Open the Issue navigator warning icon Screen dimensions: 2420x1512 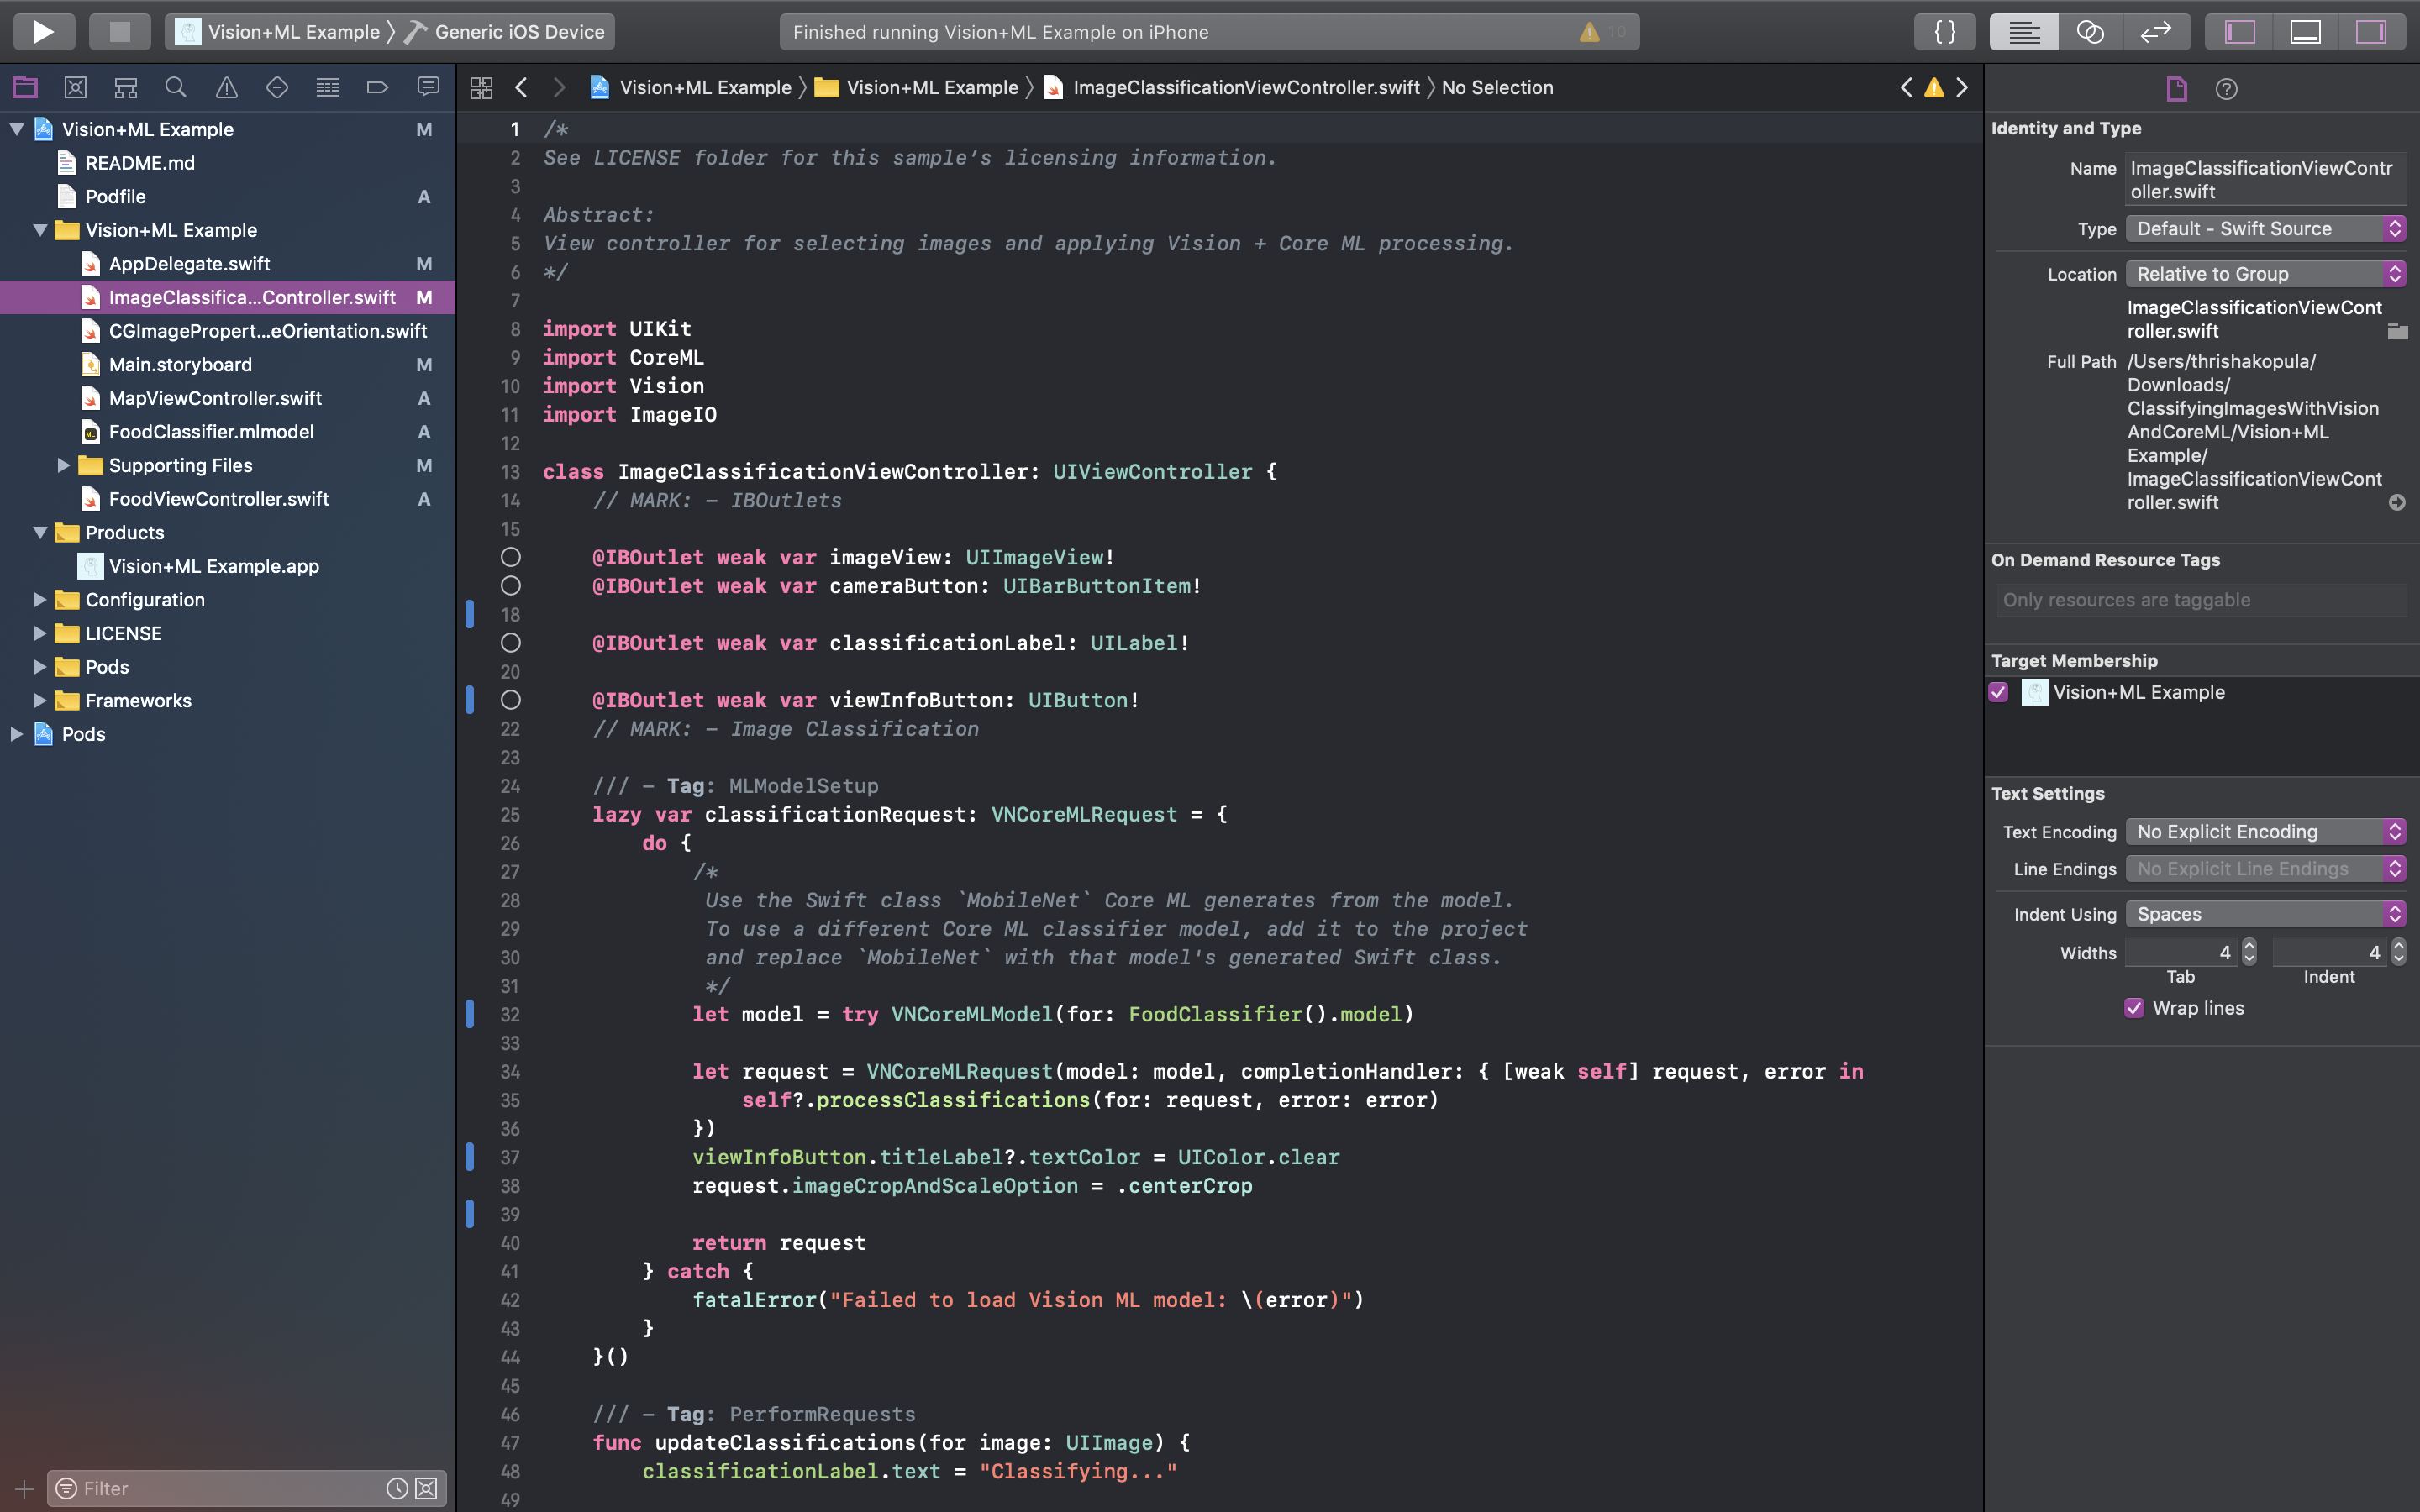(x=227, y=88)
